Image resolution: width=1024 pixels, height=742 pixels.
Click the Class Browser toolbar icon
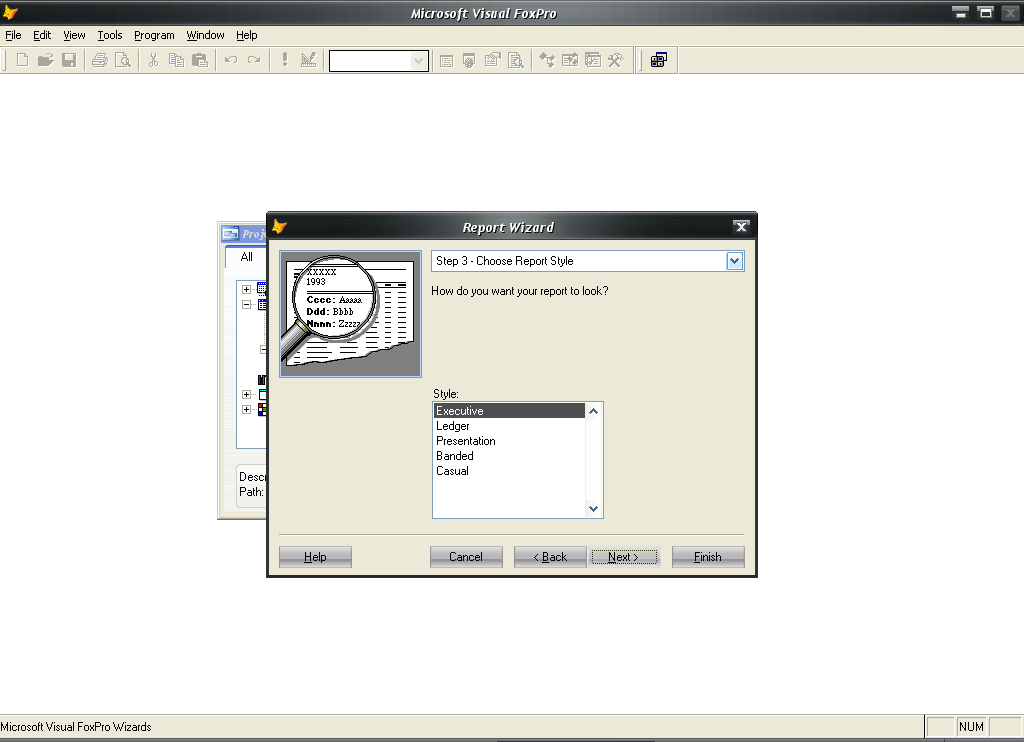pyautogui.click(x=547, y=61)
